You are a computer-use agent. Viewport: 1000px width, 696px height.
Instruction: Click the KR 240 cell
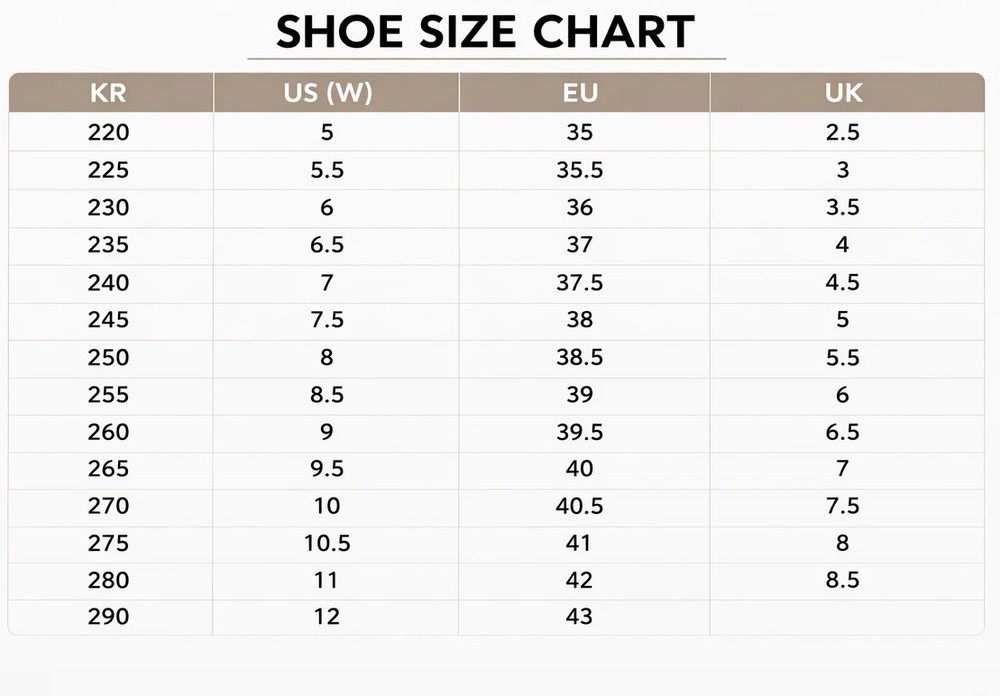pos(108,282)
